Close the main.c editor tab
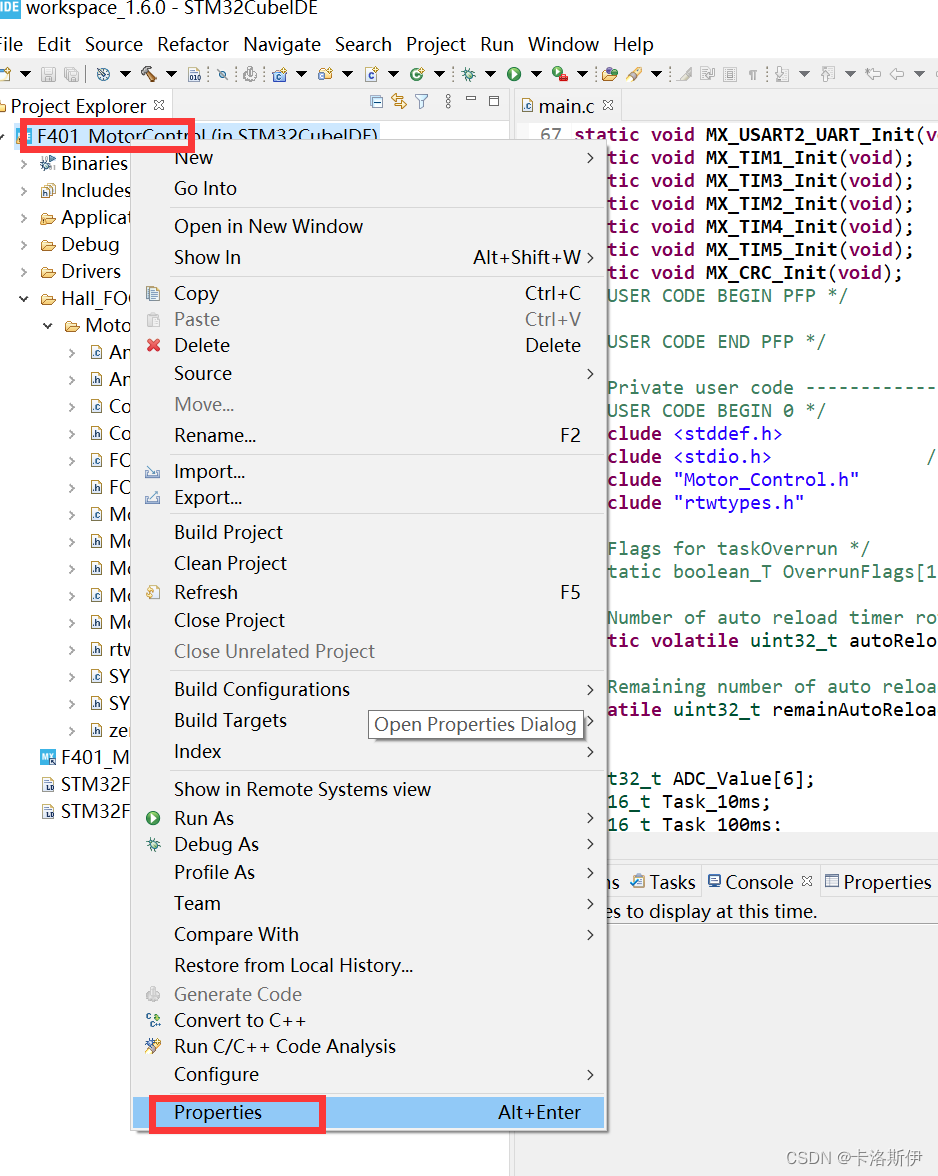This screenshot has width=938, height=1176. click(608, 105)
